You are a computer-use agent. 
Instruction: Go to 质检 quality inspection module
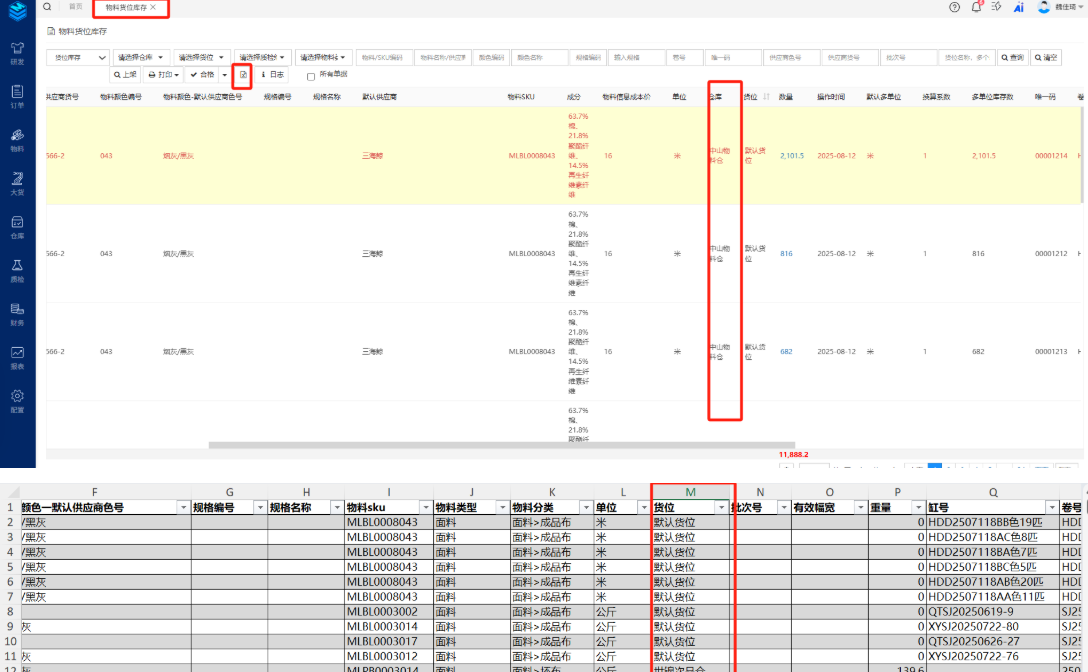[x=17, y=270]
